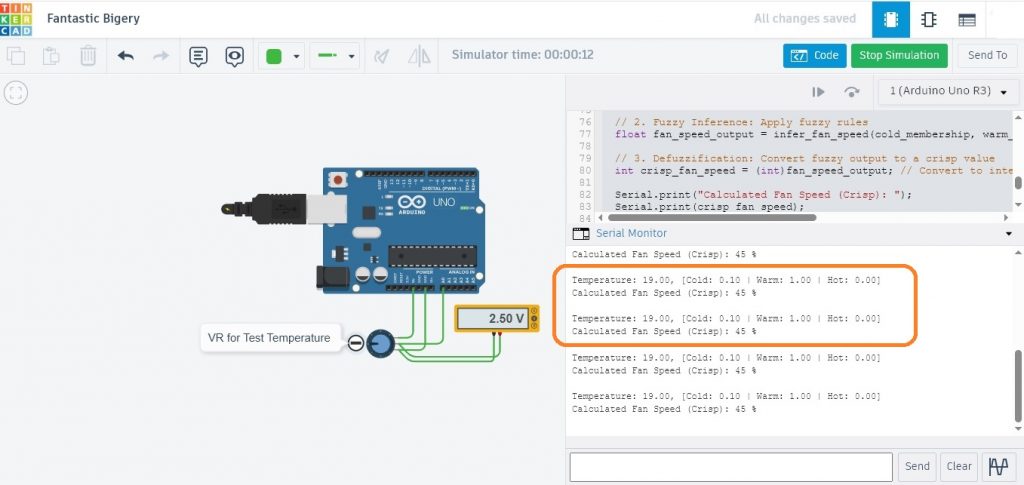Switch to Circuit view icon

click(x=891, y=20)
